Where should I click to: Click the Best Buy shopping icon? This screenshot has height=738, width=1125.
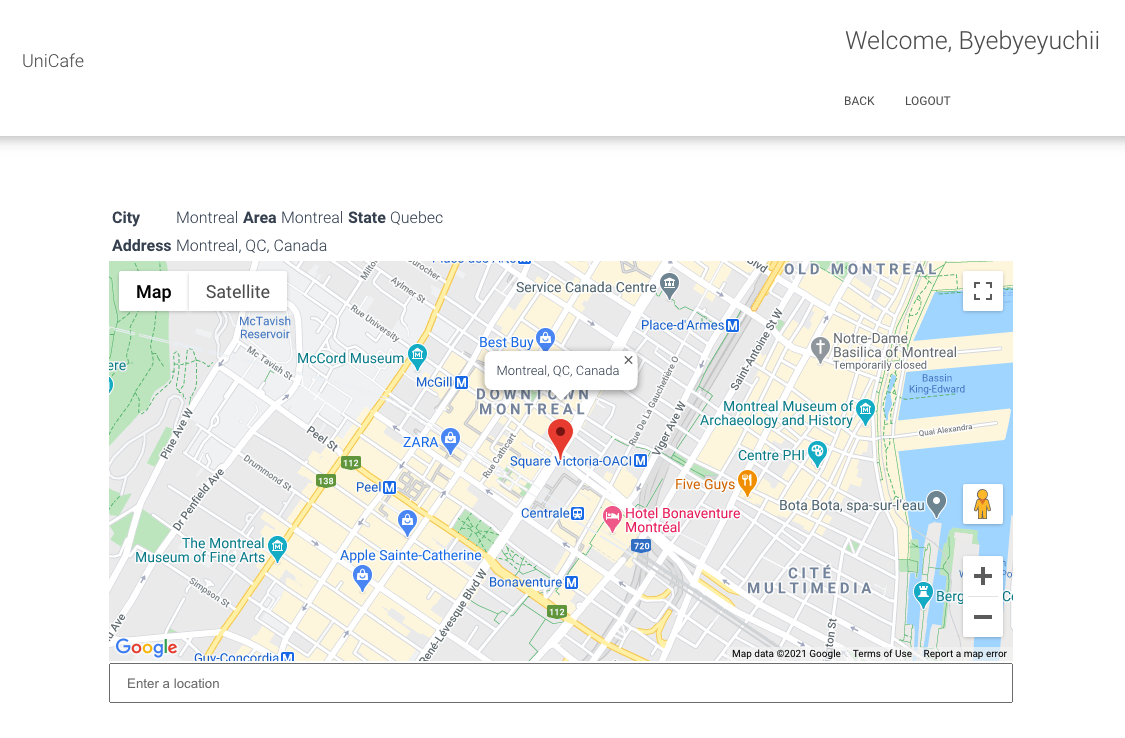pos(546,339)
